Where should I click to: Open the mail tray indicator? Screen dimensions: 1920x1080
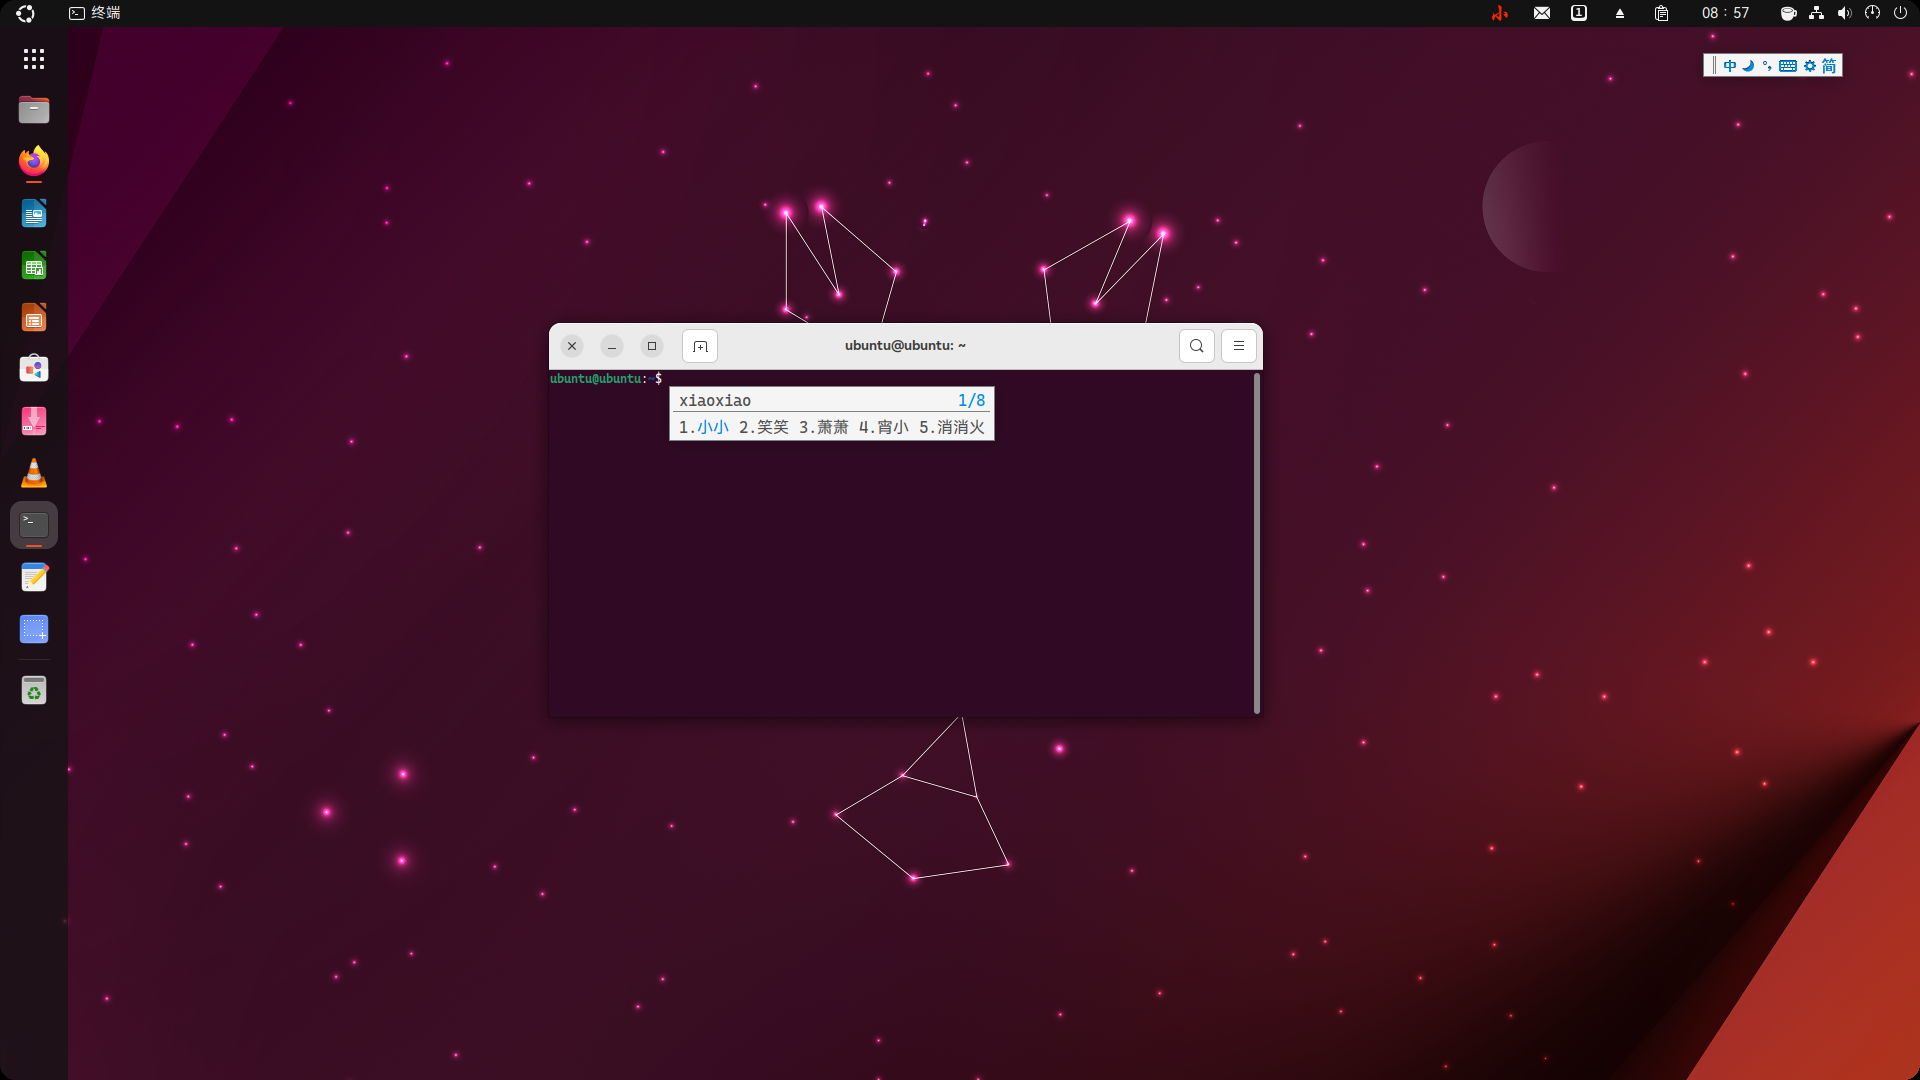click(x=1542, y=13)
